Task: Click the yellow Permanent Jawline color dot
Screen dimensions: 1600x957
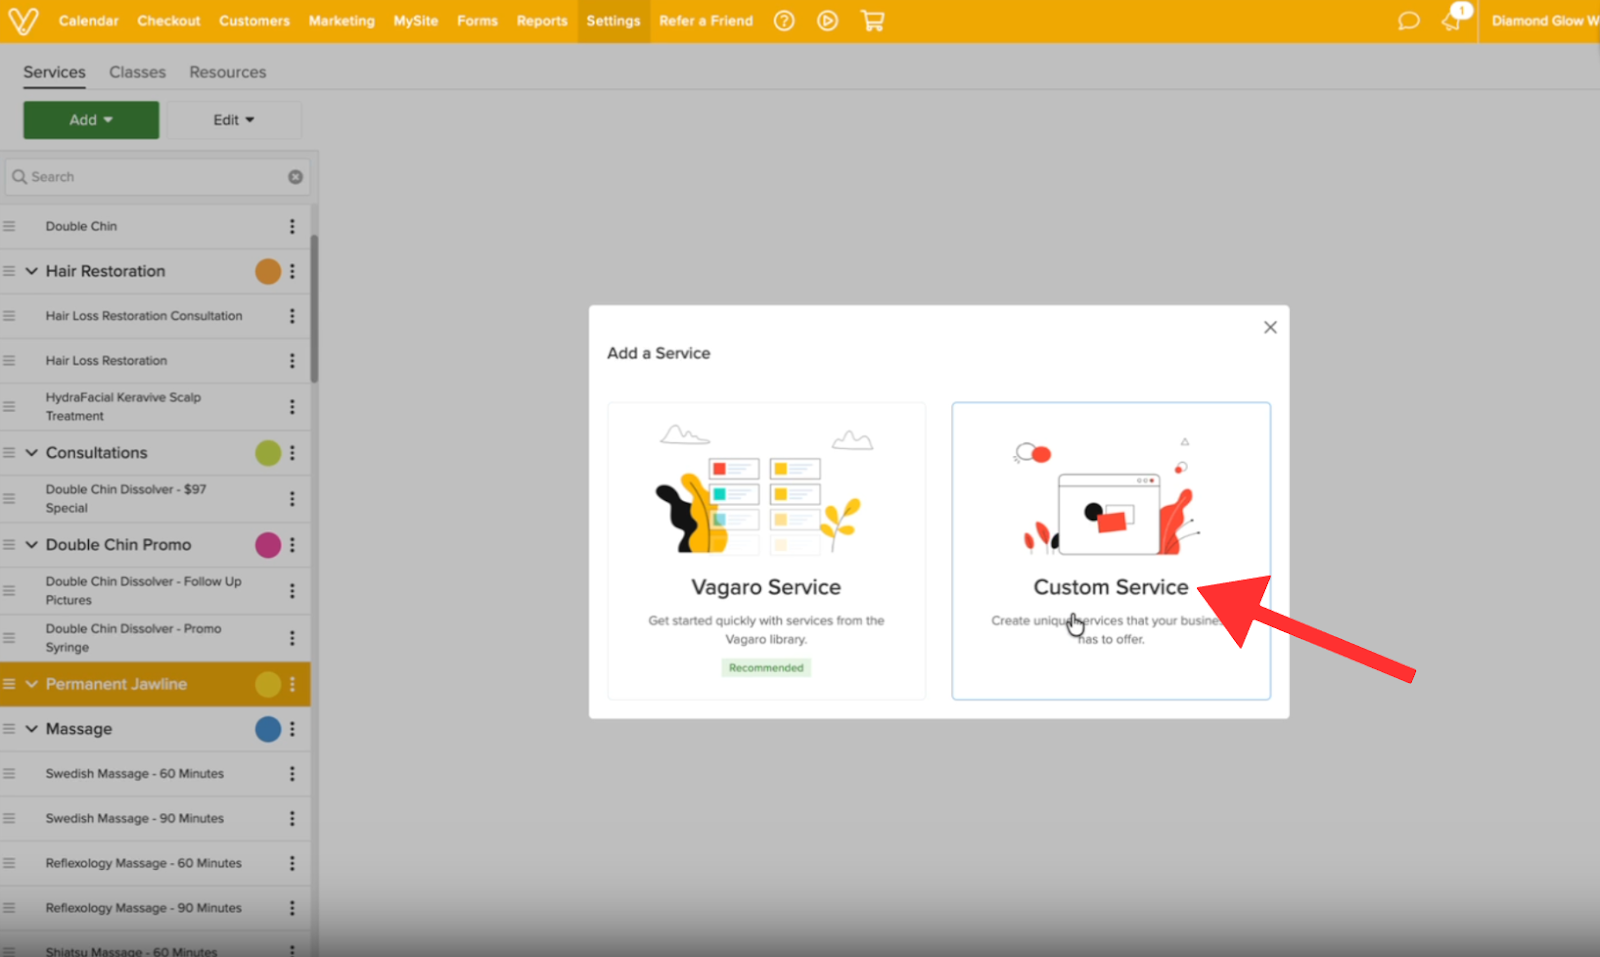Action: coord(268,684)
